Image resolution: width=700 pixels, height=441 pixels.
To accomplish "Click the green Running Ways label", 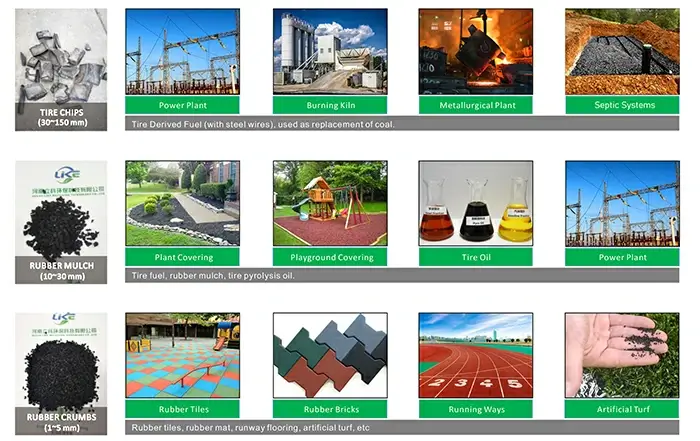I will coord(476,409).
